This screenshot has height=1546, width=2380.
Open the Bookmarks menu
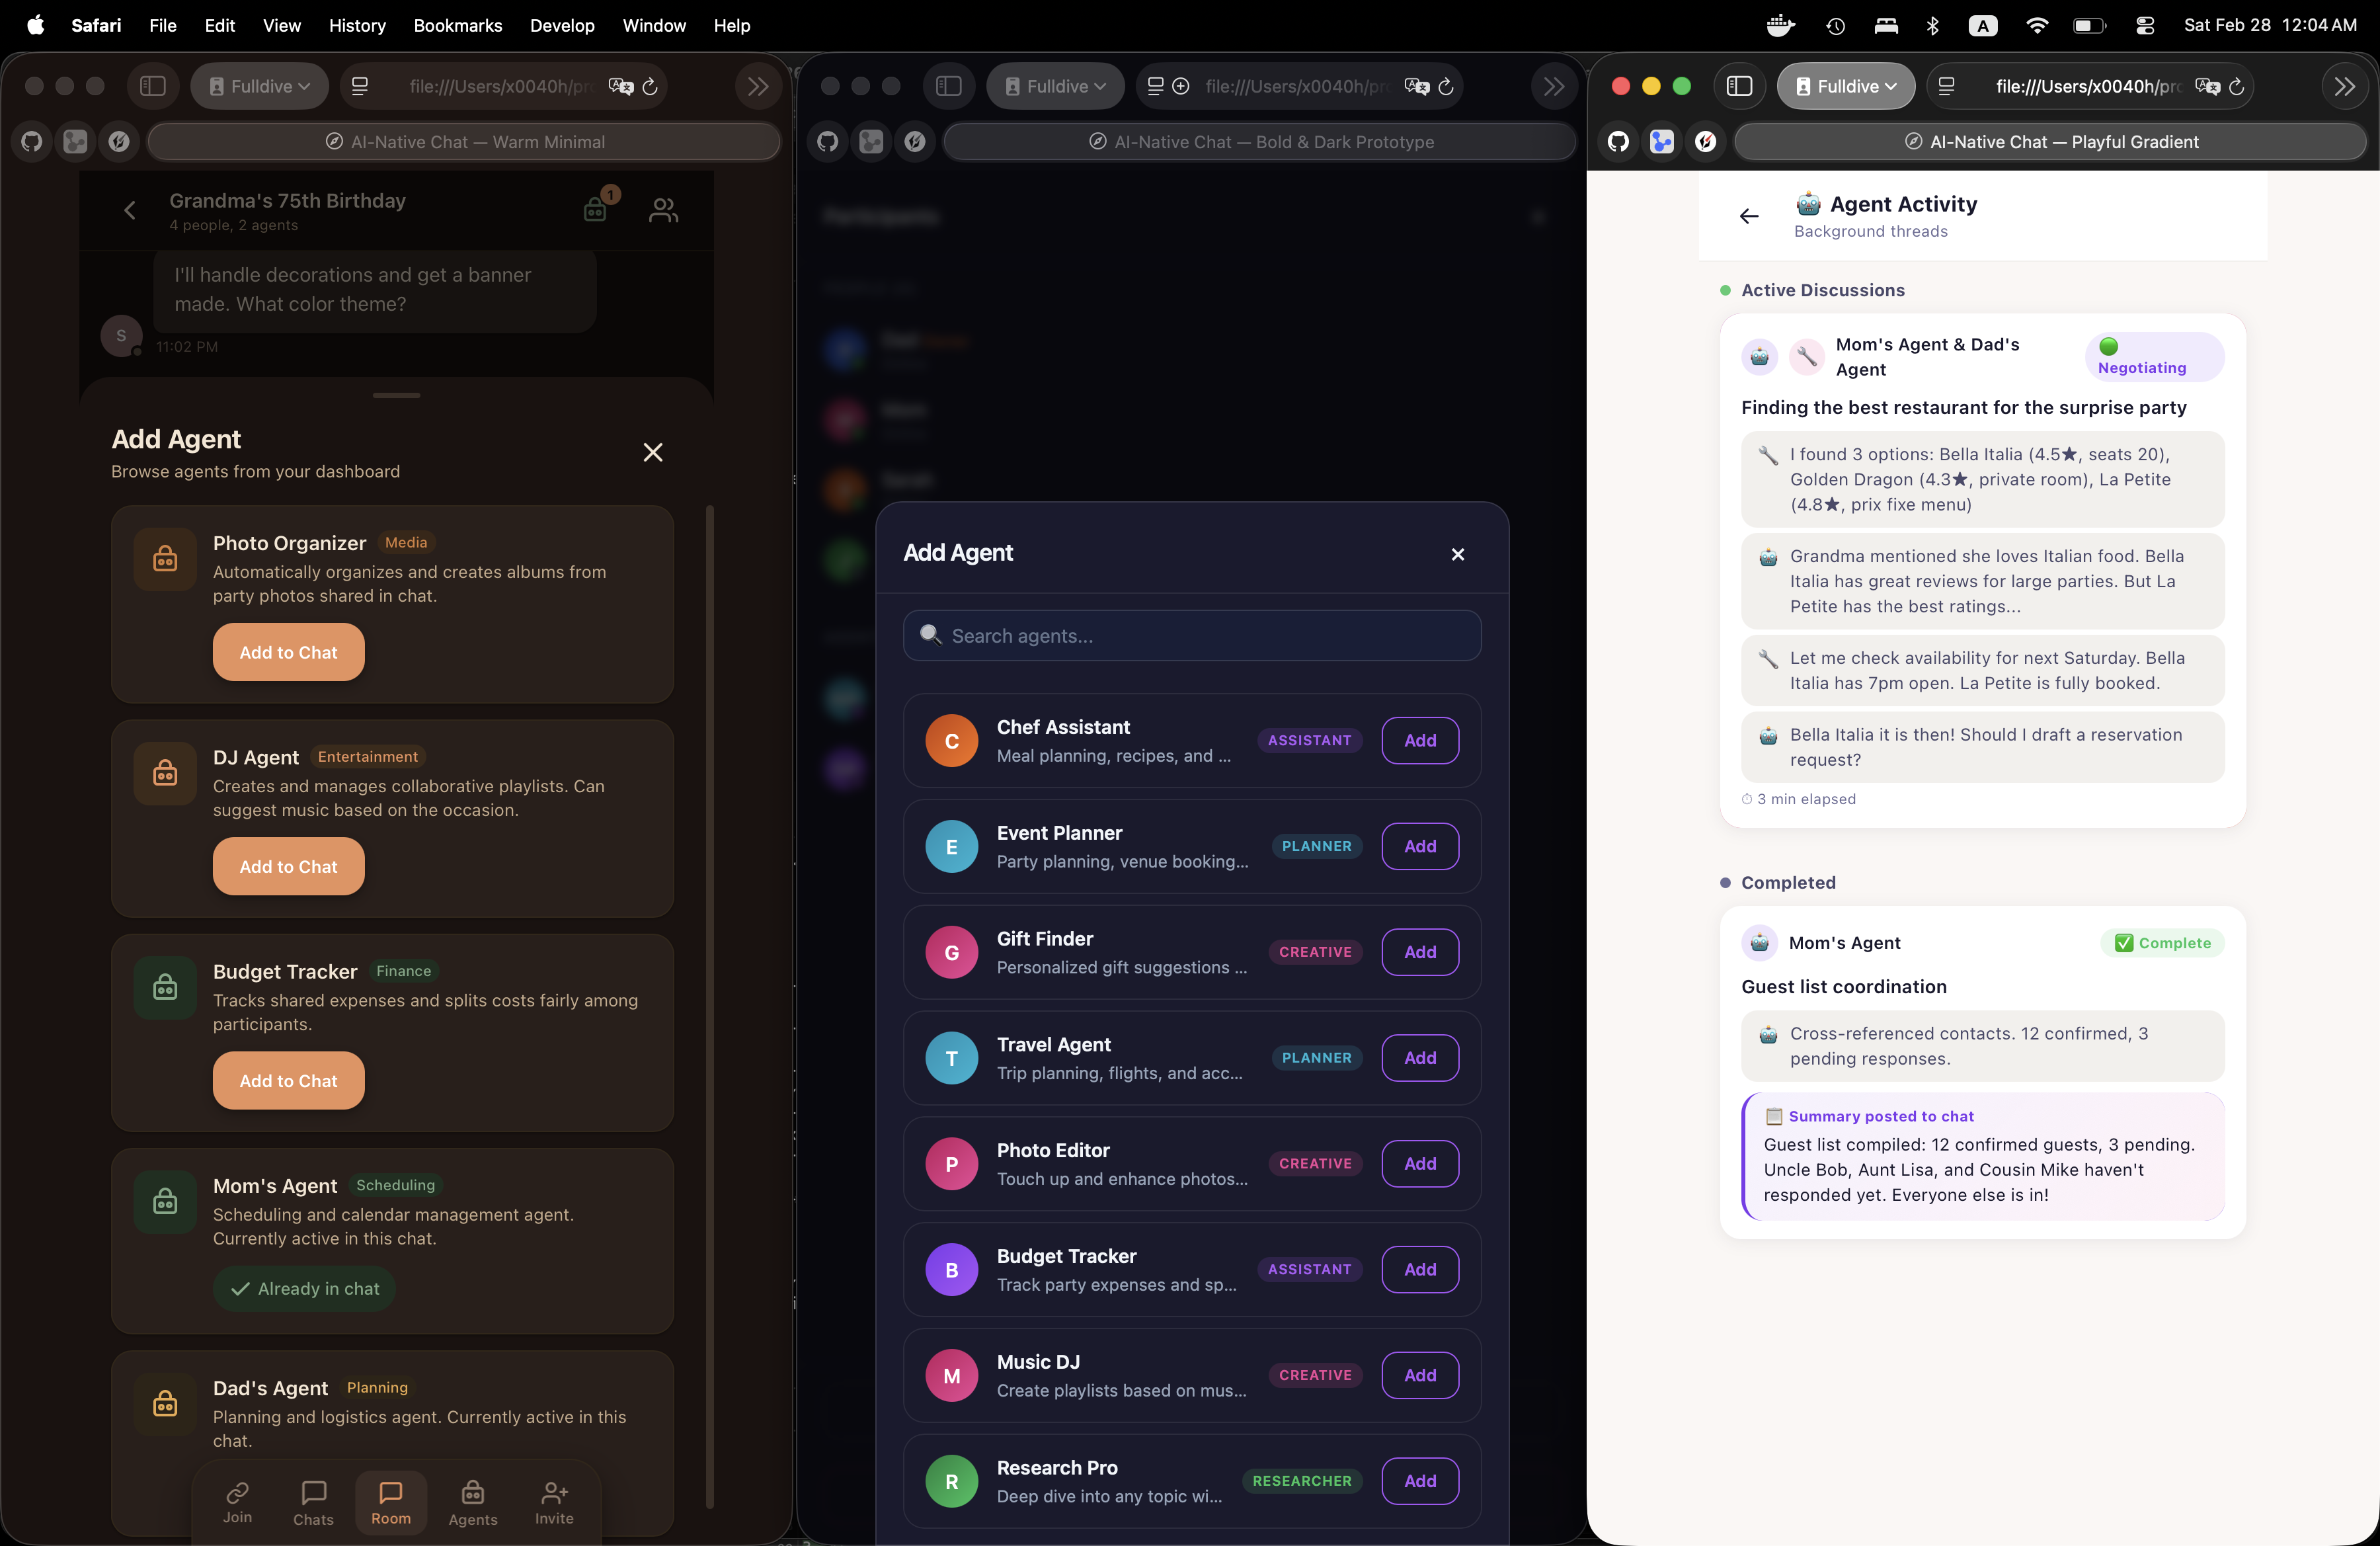tap(457, 25)
